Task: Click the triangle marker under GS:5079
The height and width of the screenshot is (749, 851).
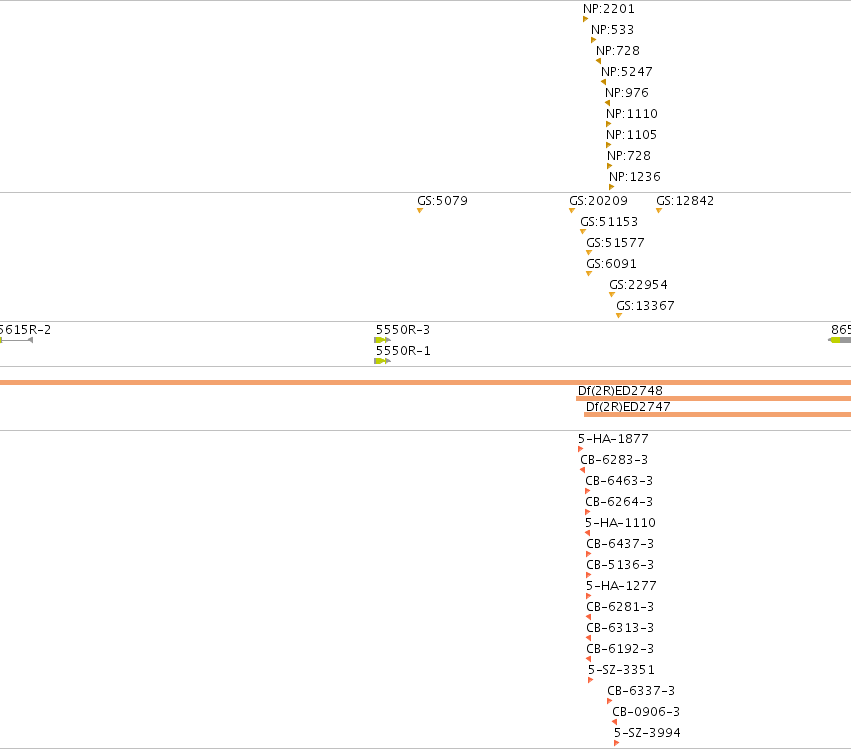Action: coord(420,211)
